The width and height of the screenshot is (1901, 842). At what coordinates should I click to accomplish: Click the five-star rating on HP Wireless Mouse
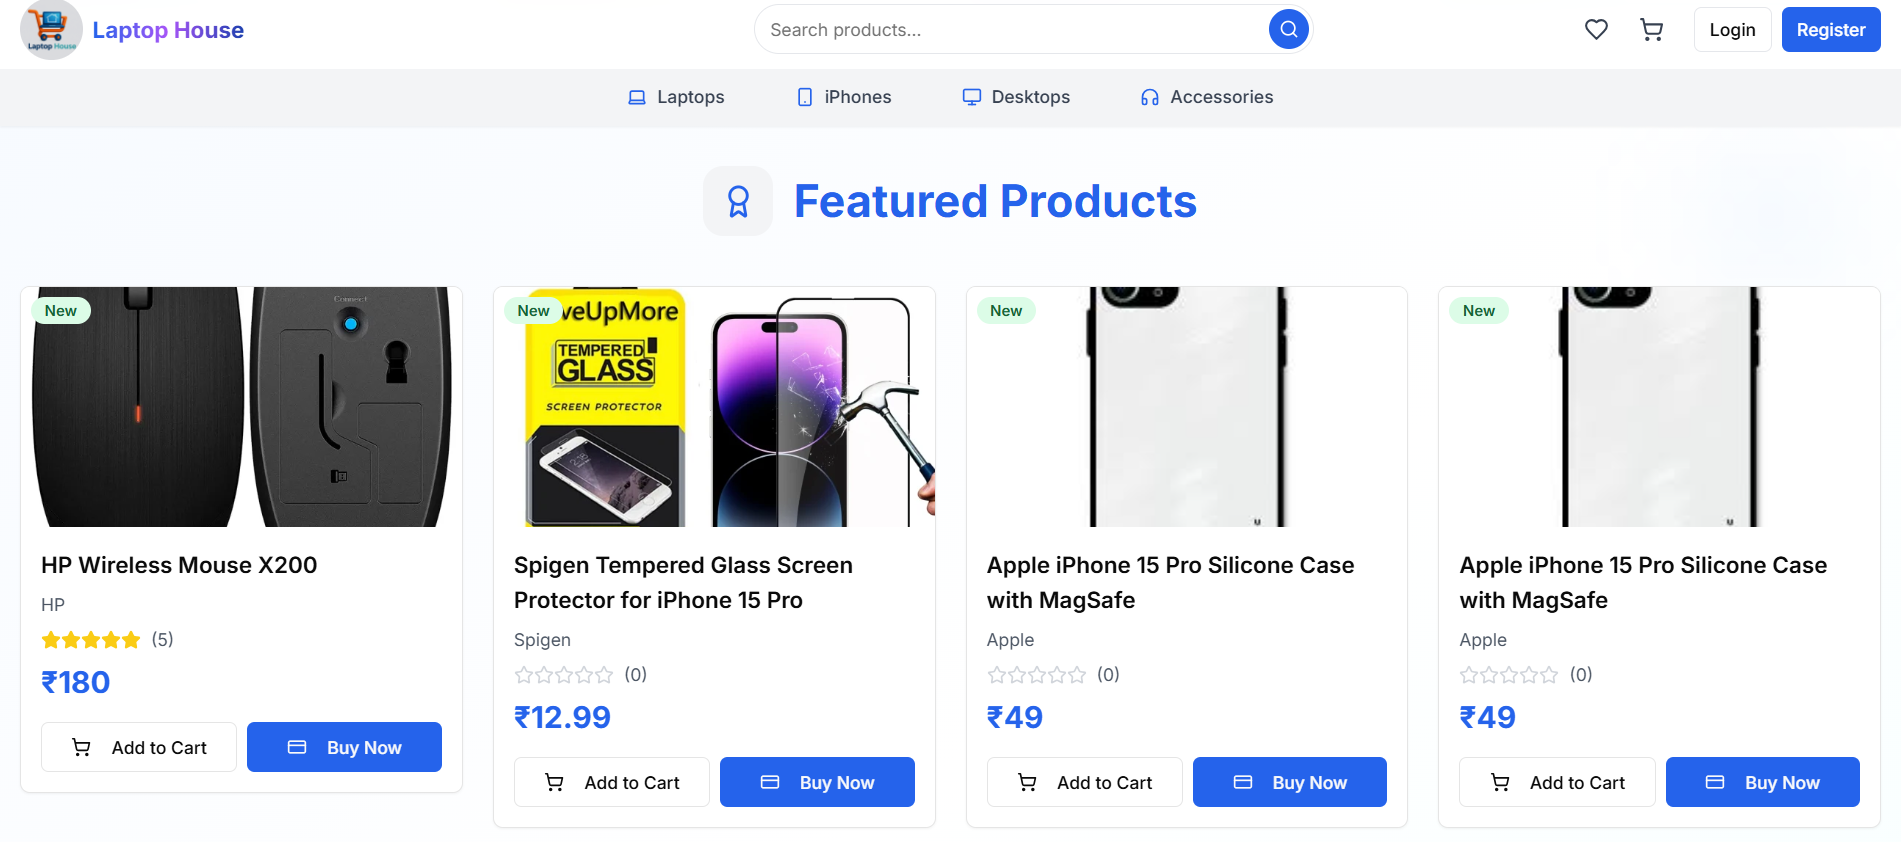tap(91, 639)
